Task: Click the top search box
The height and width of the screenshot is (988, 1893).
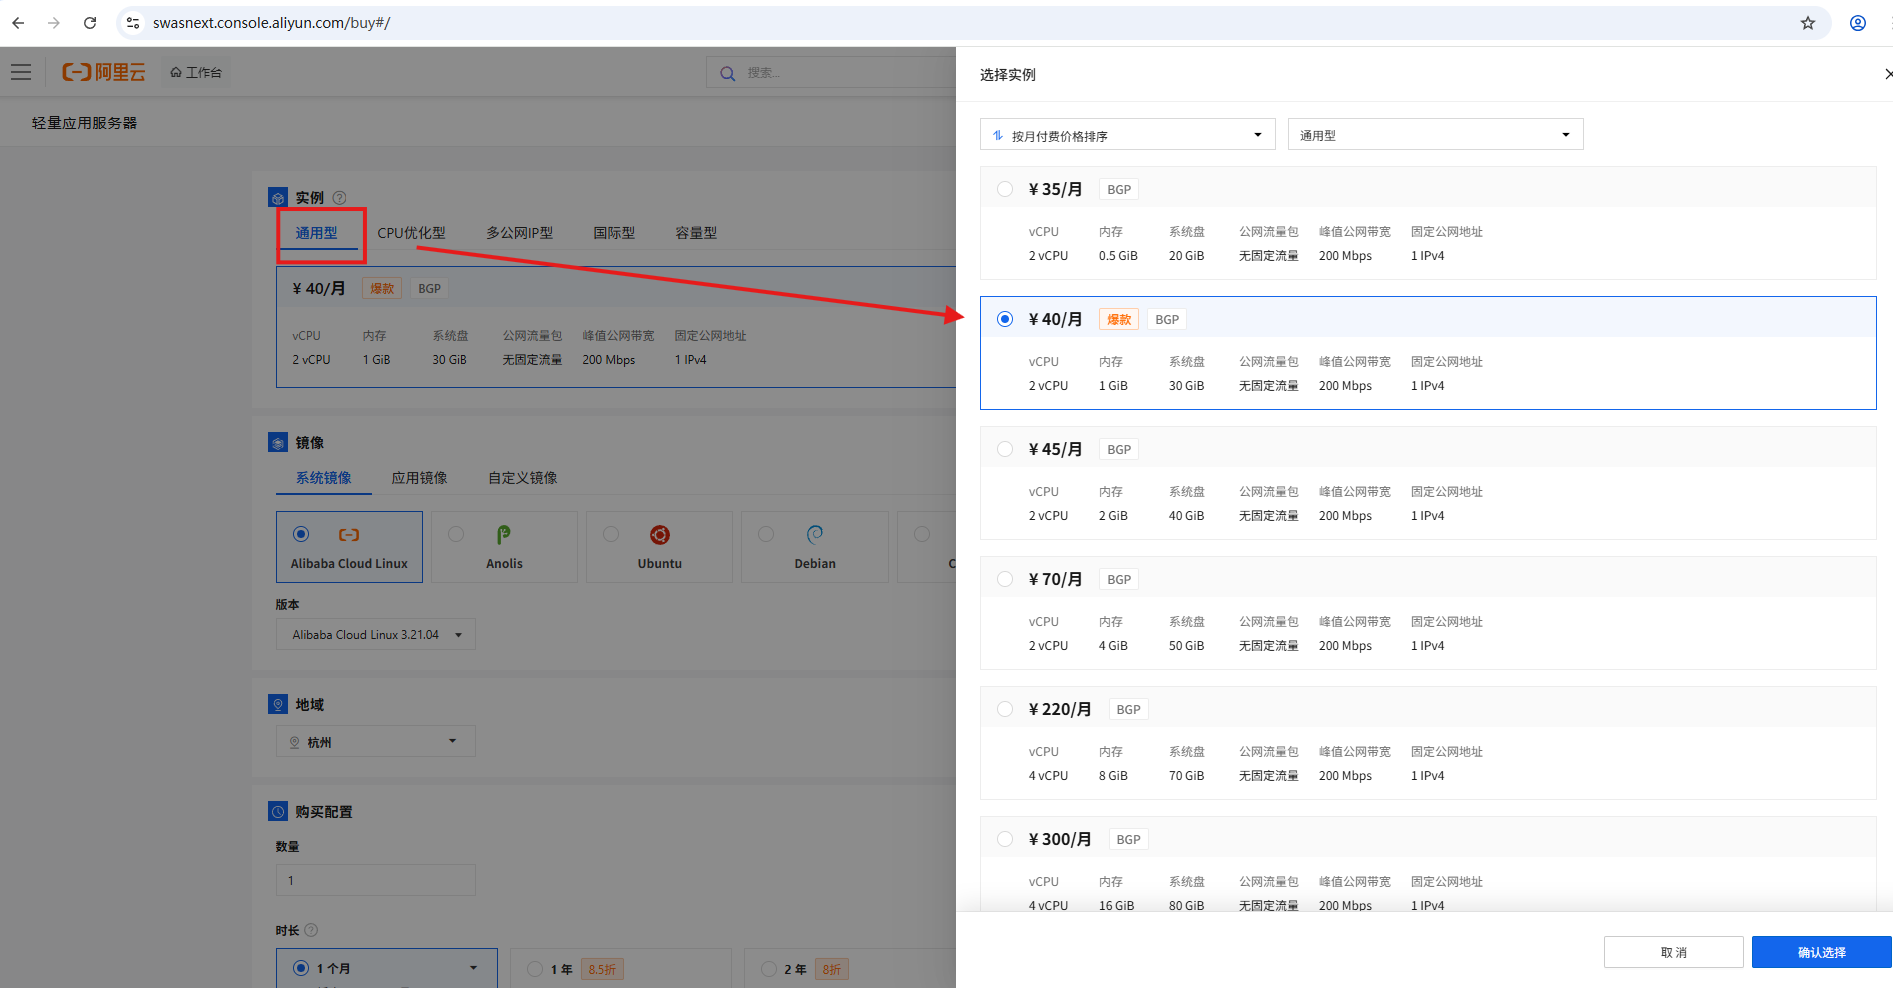Action: pyautogui.click(x=831, y=73)
